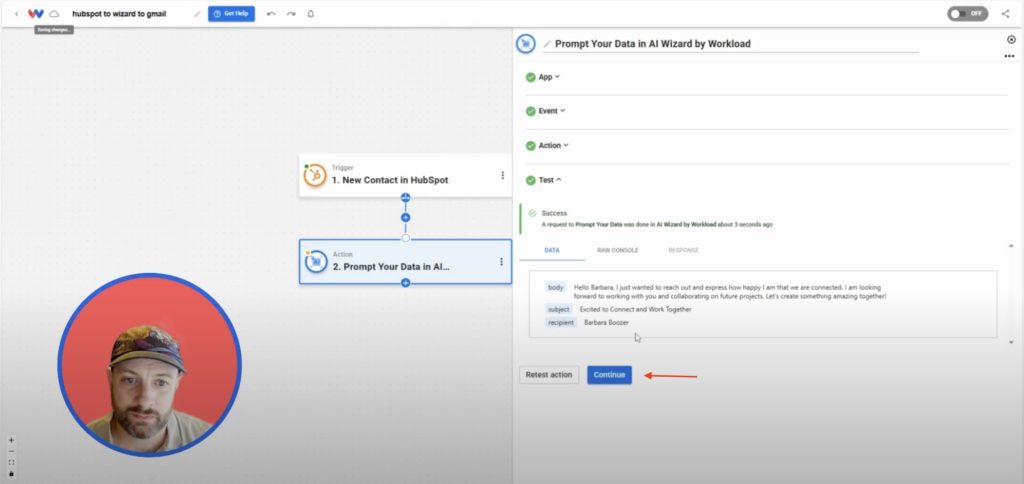Click the cloud saving status icon
Image resolution: width=1024 pixels, height=484 pixels.
(x=54, y=14)
